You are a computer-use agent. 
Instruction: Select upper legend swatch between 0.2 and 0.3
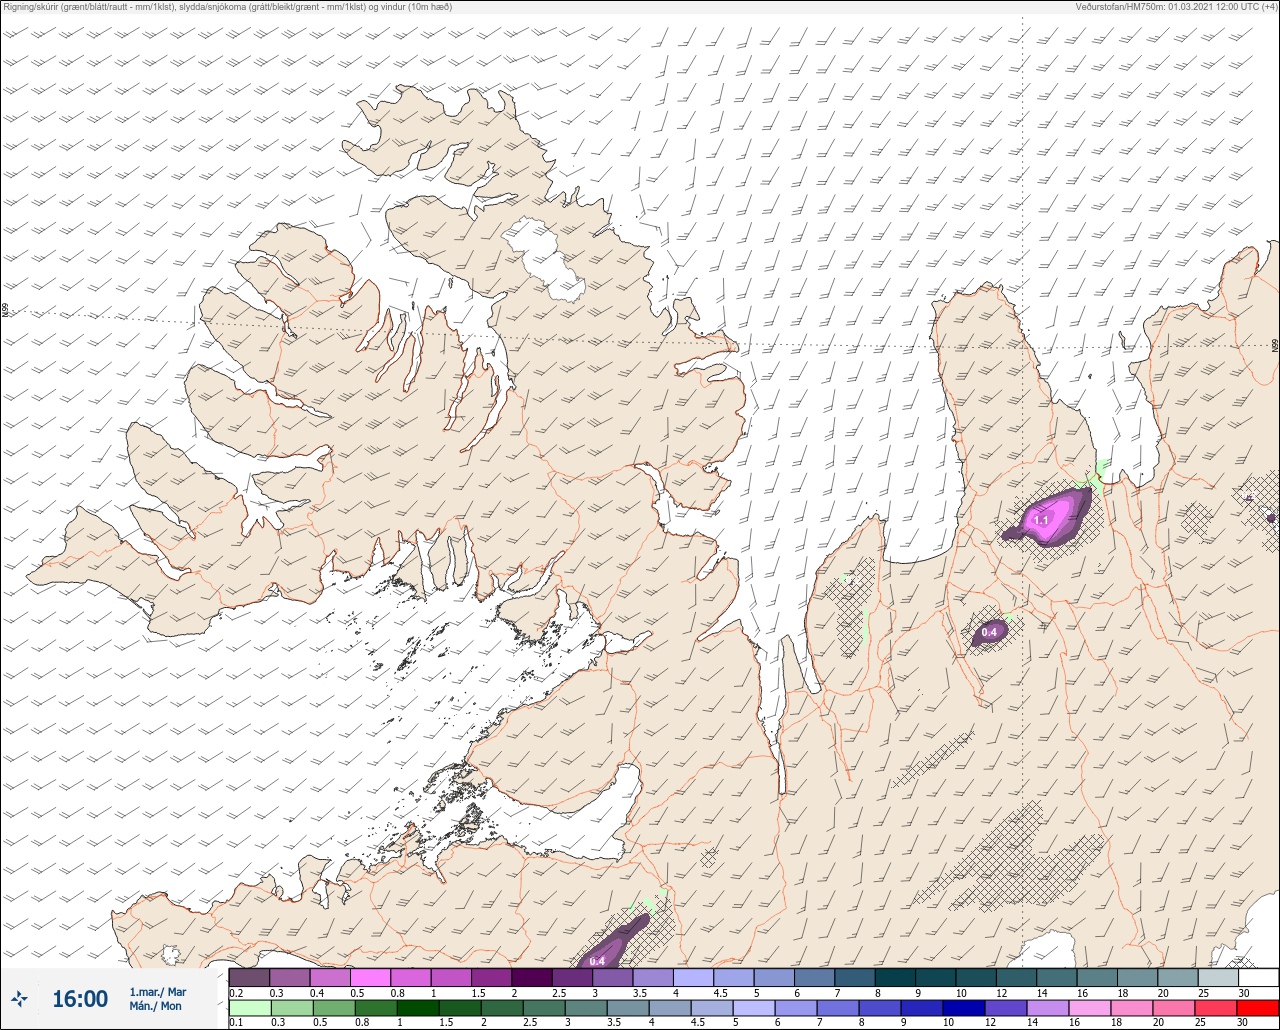coord(249,977)
